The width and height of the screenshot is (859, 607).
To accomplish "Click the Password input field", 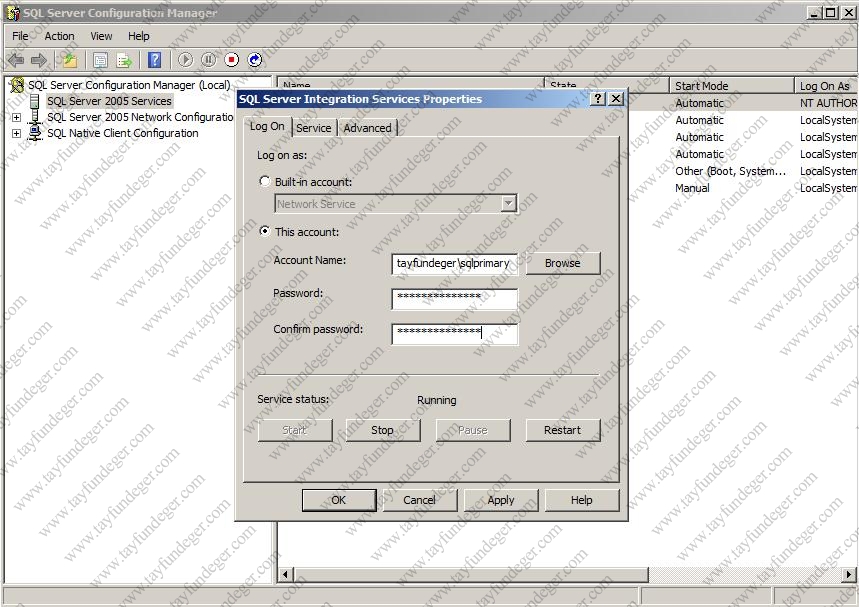I will coord(455,299).
